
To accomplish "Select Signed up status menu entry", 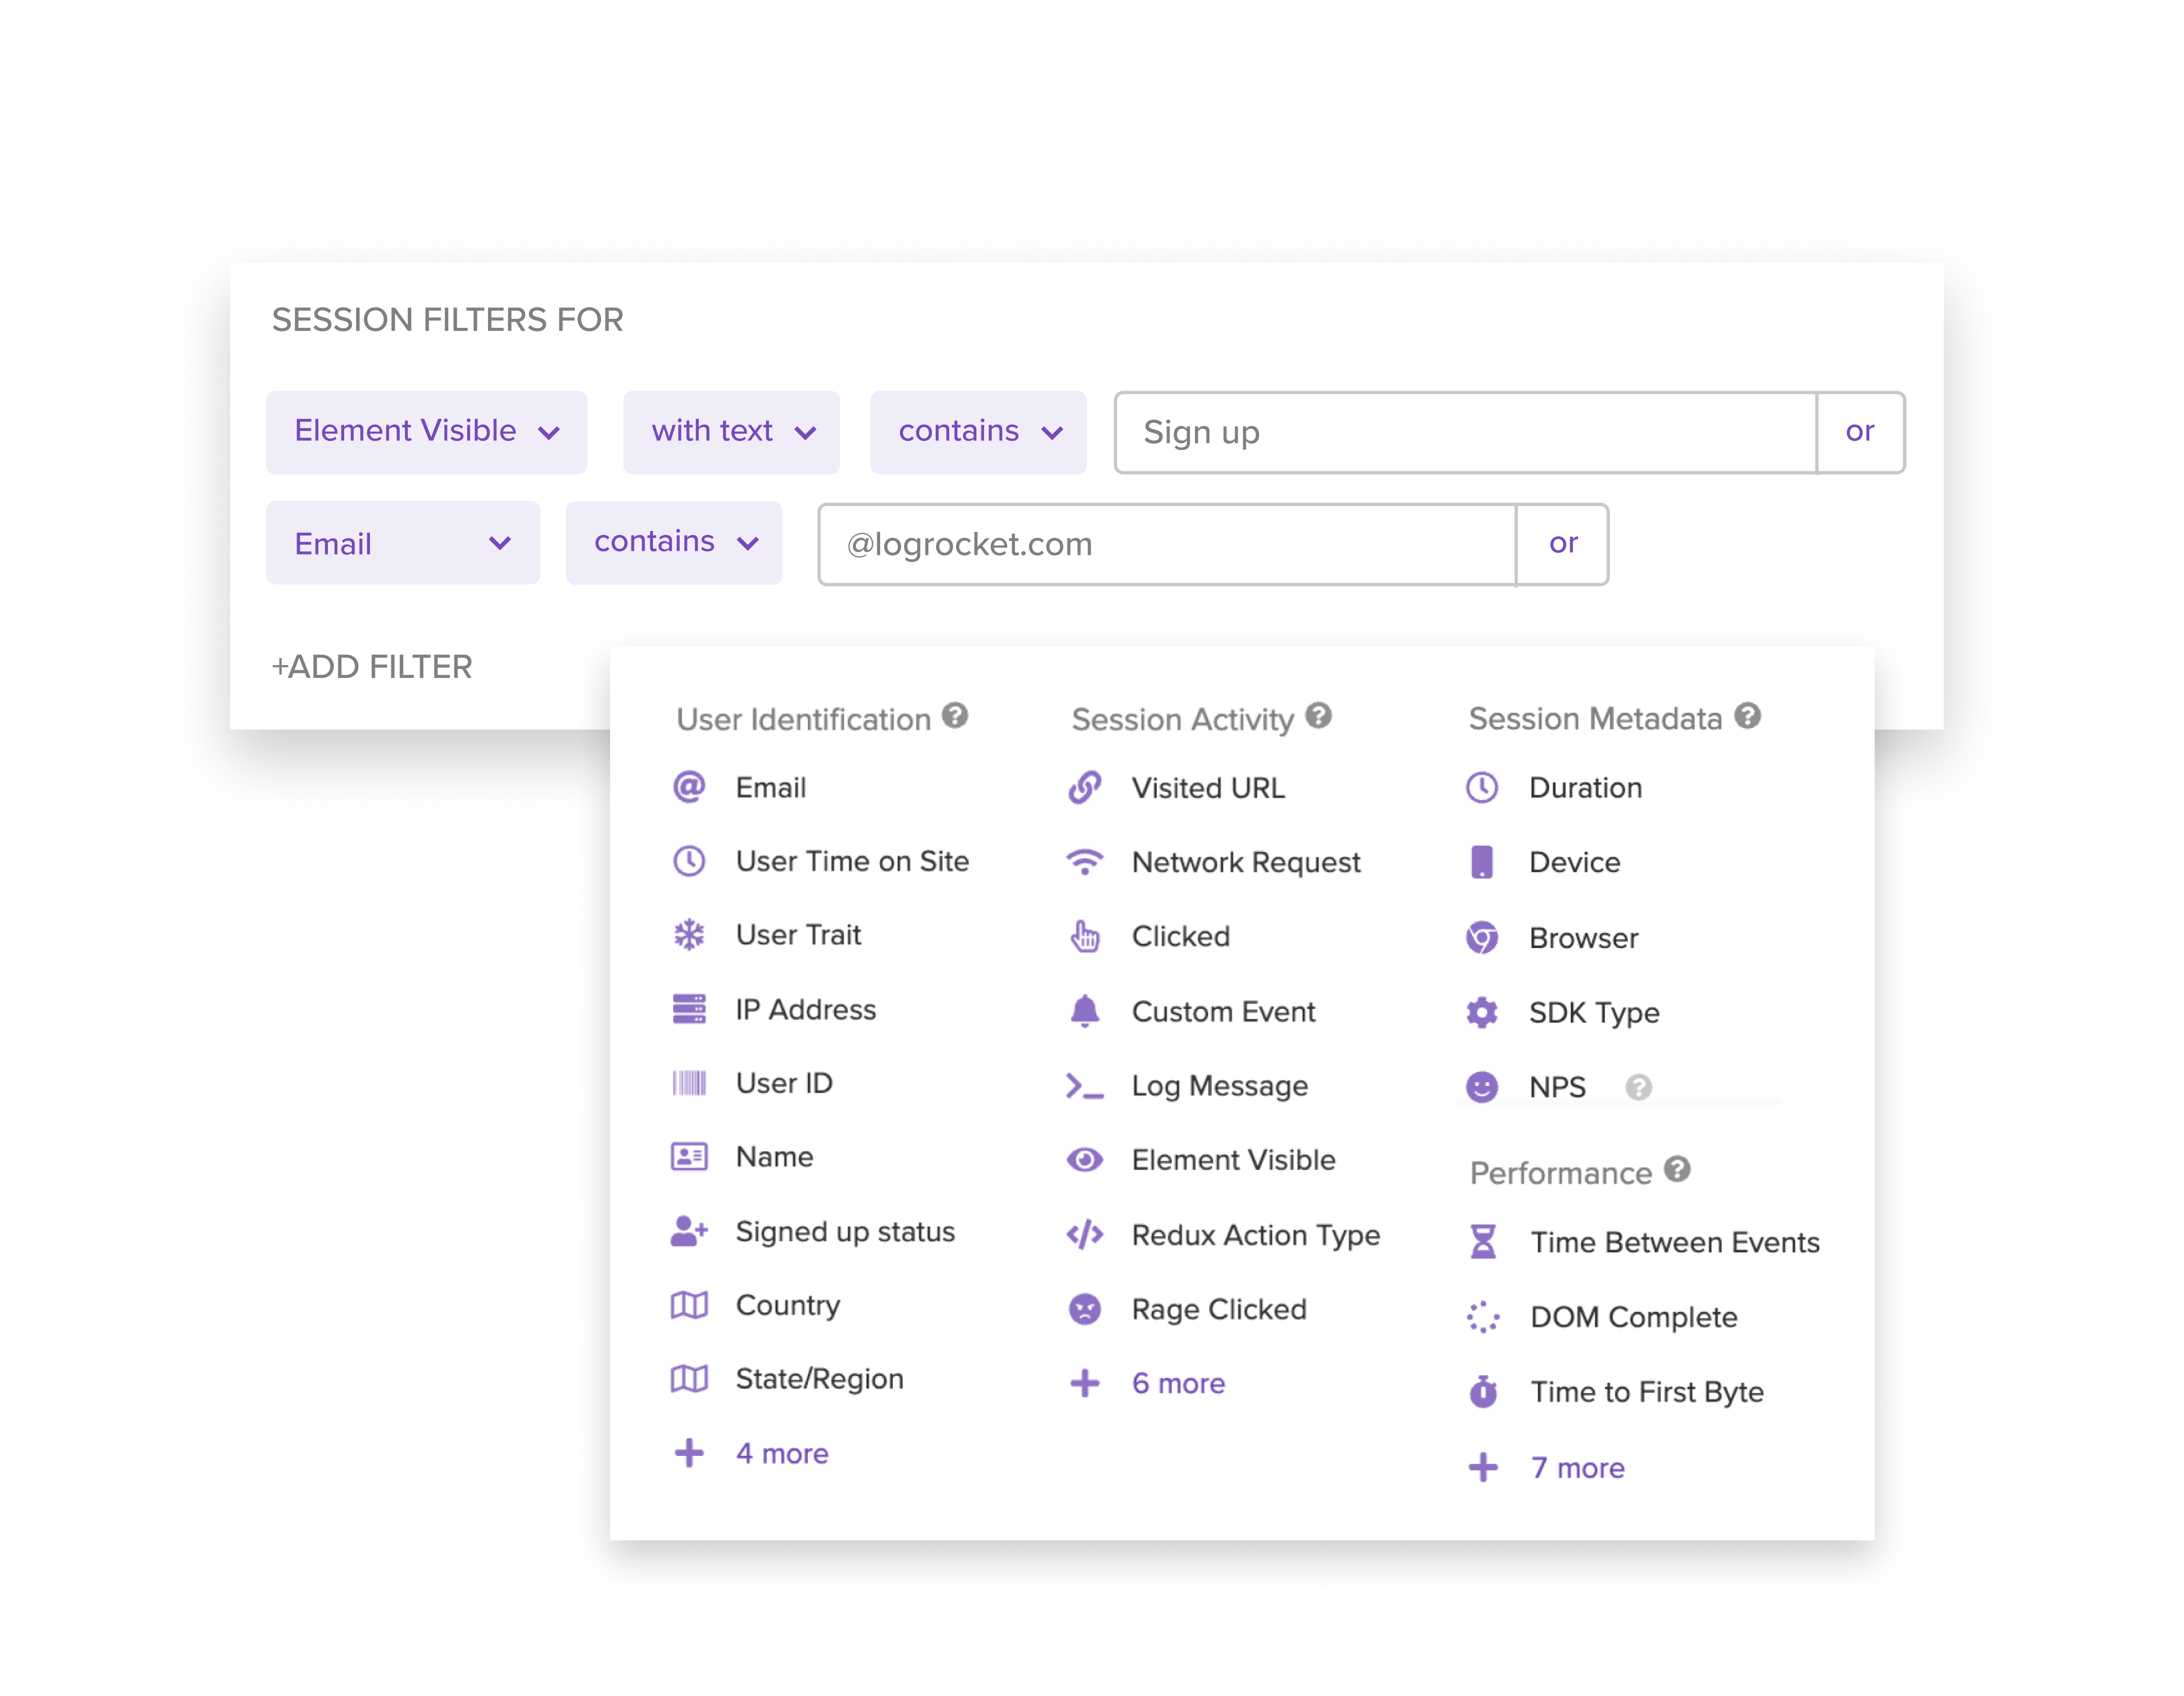I will tap(845, 1232).
